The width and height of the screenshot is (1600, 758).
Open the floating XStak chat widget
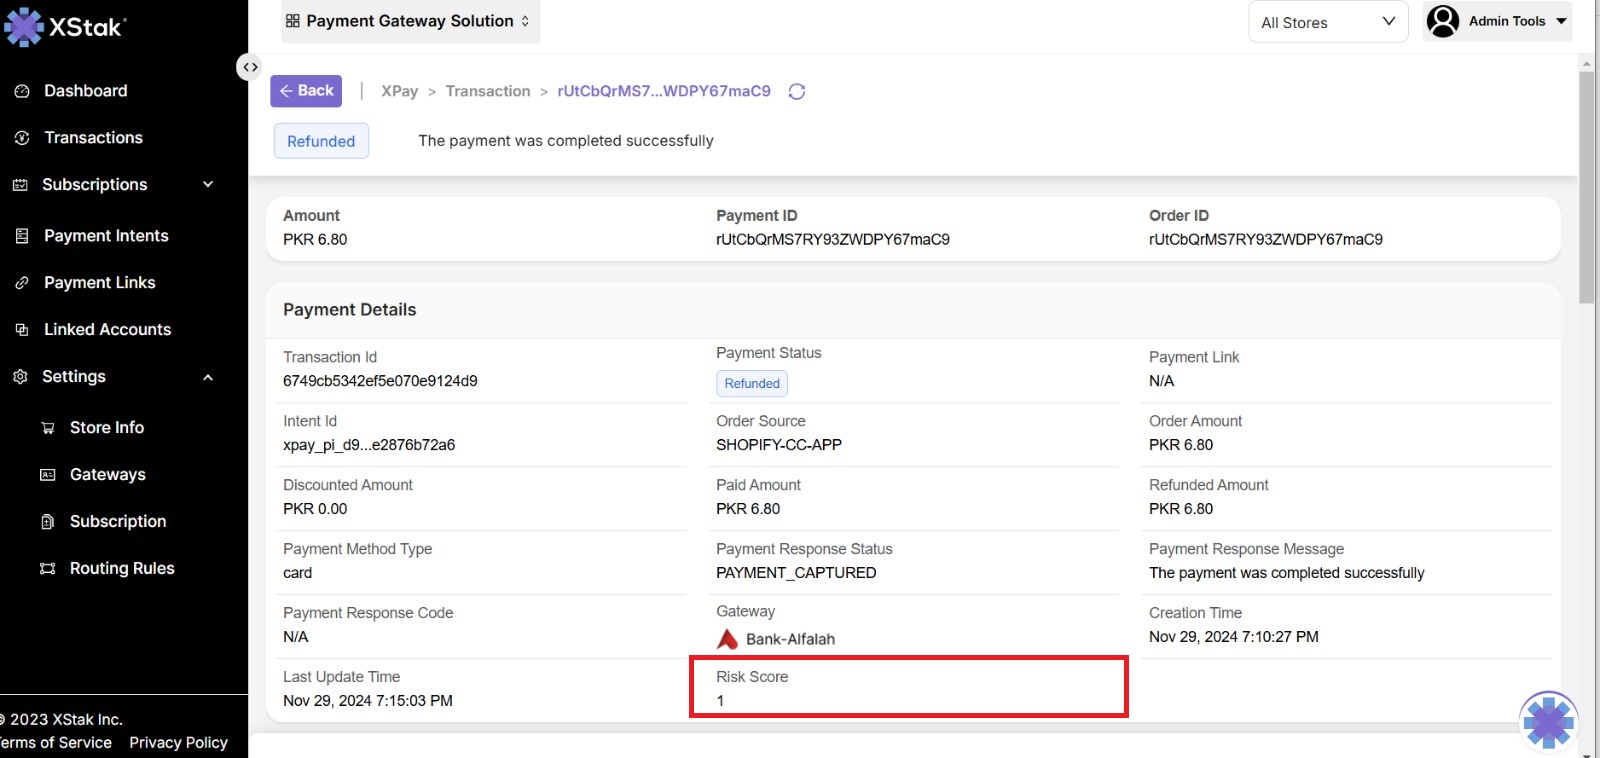(1548, 721)
